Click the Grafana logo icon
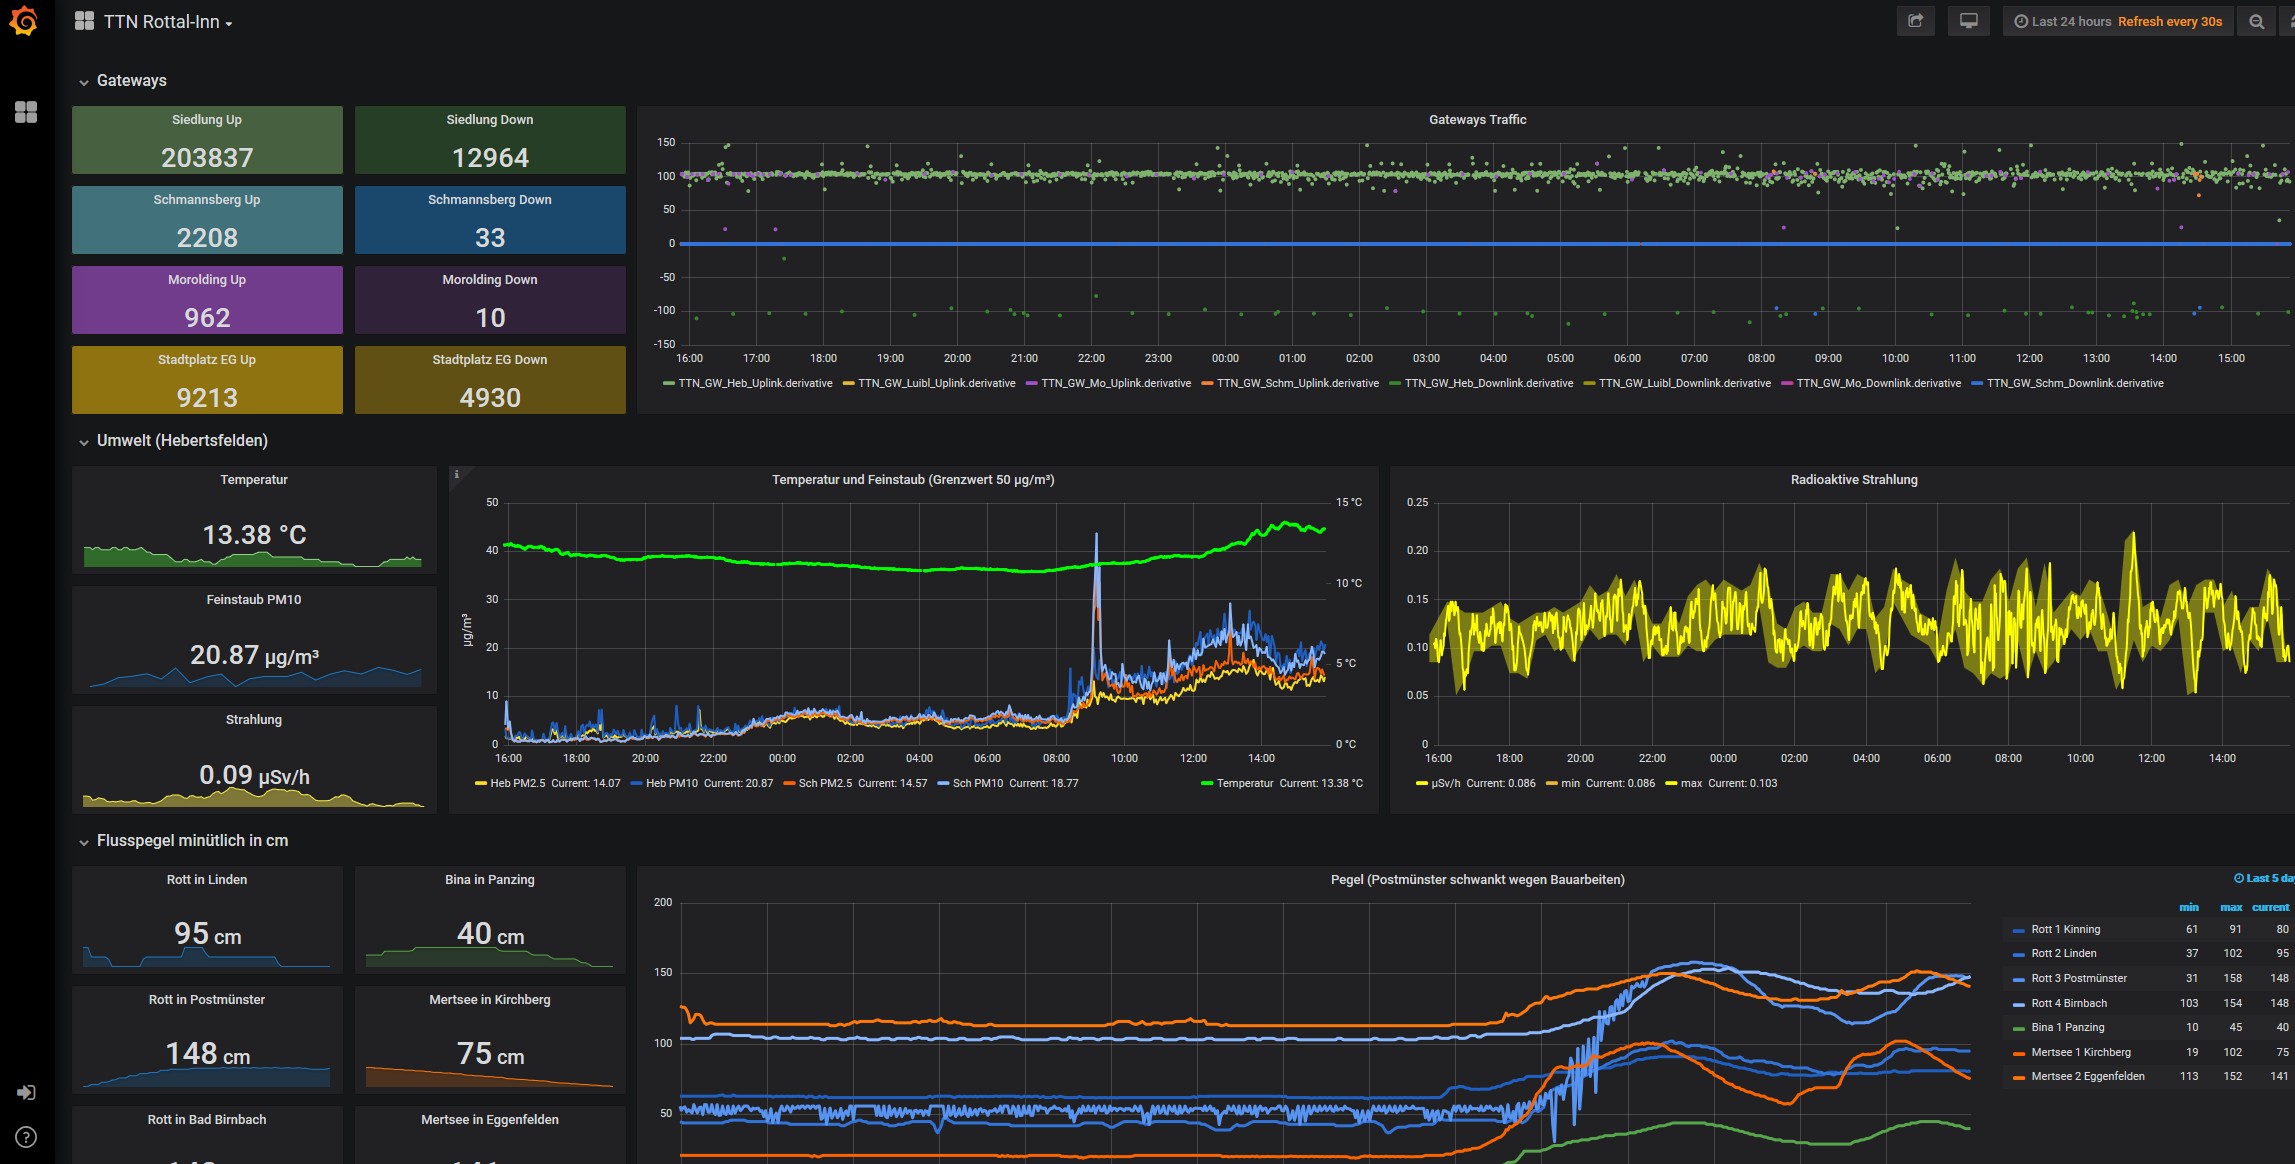 pos(24,22)
